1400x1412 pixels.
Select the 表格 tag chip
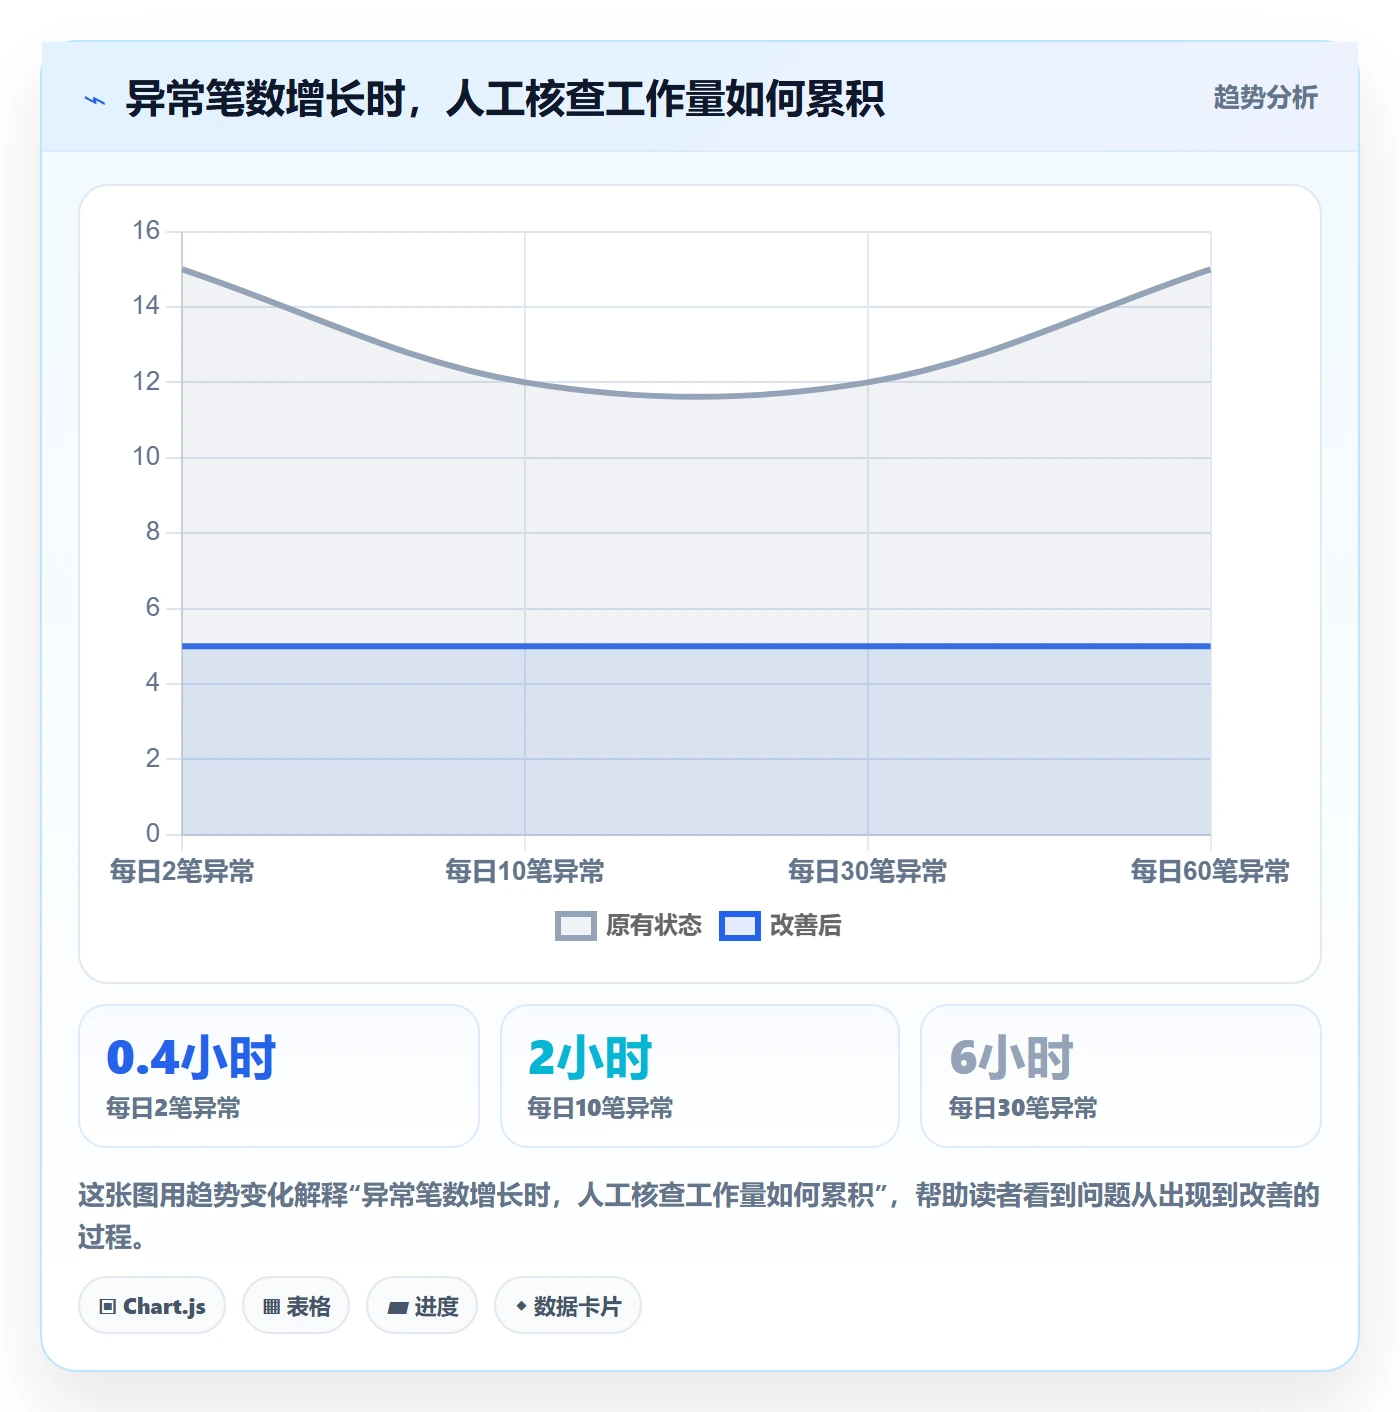(x=296, y=1306)
